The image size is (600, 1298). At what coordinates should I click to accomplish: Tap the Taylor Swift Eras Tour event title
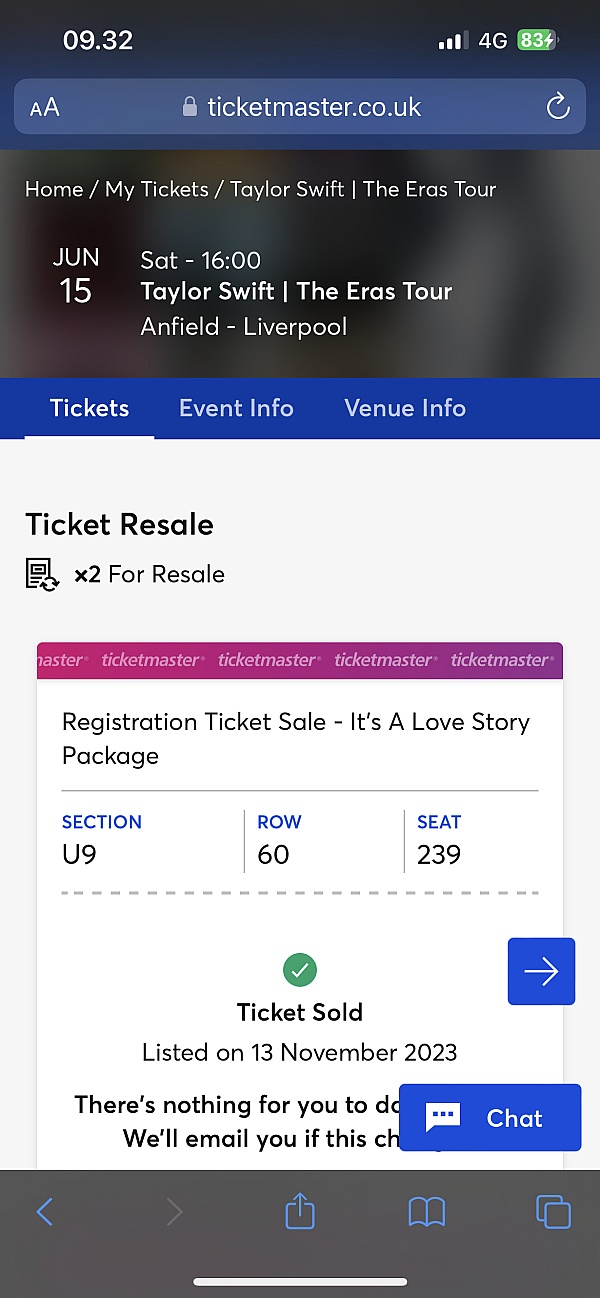pos(296,291)
